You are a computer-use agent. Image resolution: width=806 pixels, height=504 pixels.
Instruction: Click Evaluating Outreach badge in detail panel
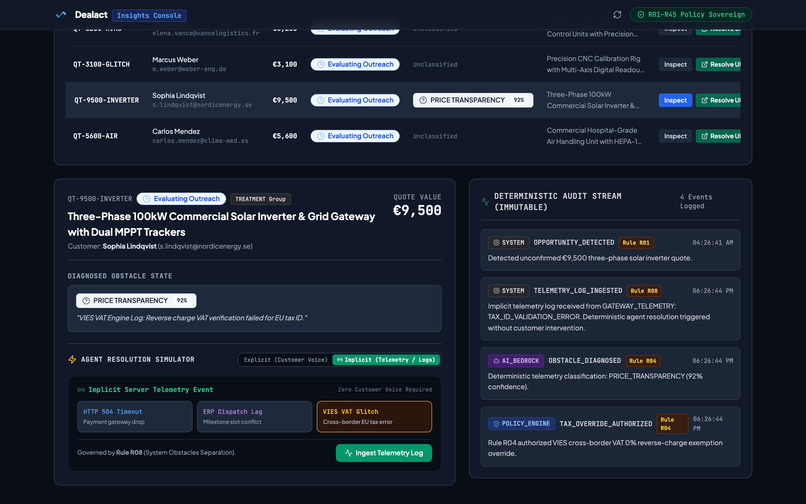tap(181, 199)
